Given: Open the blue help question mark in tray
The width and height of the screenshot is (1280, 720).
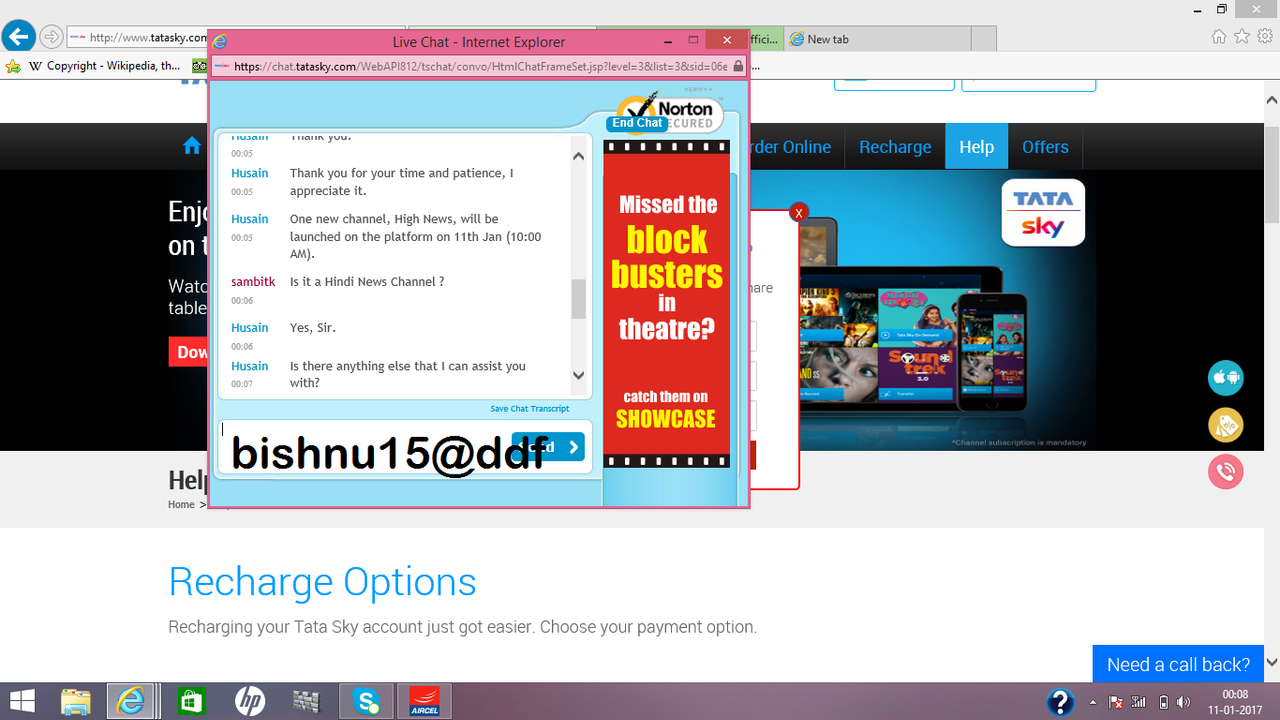Looking at the screenshot, I should pyautogui.click(x=1060, y=701).
